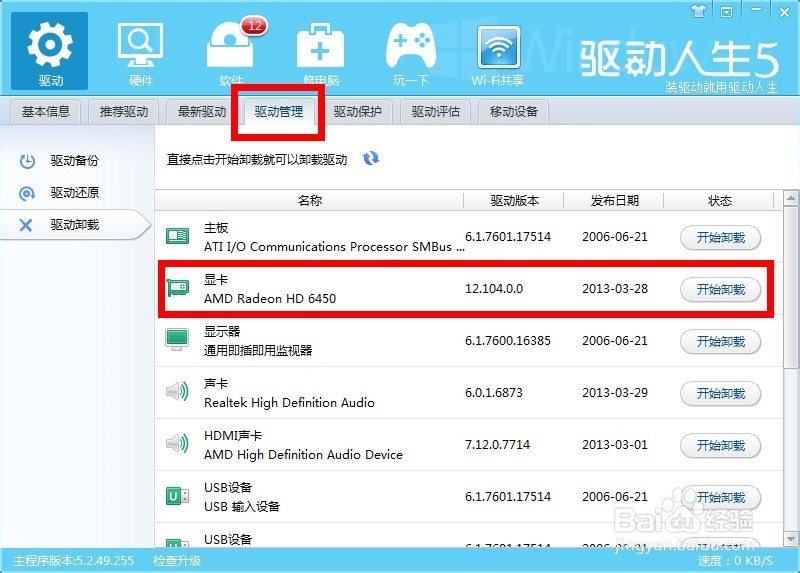800x573 pixels.
Task: Click the skin shirt icon in title bar
Action: coord(698,11)
